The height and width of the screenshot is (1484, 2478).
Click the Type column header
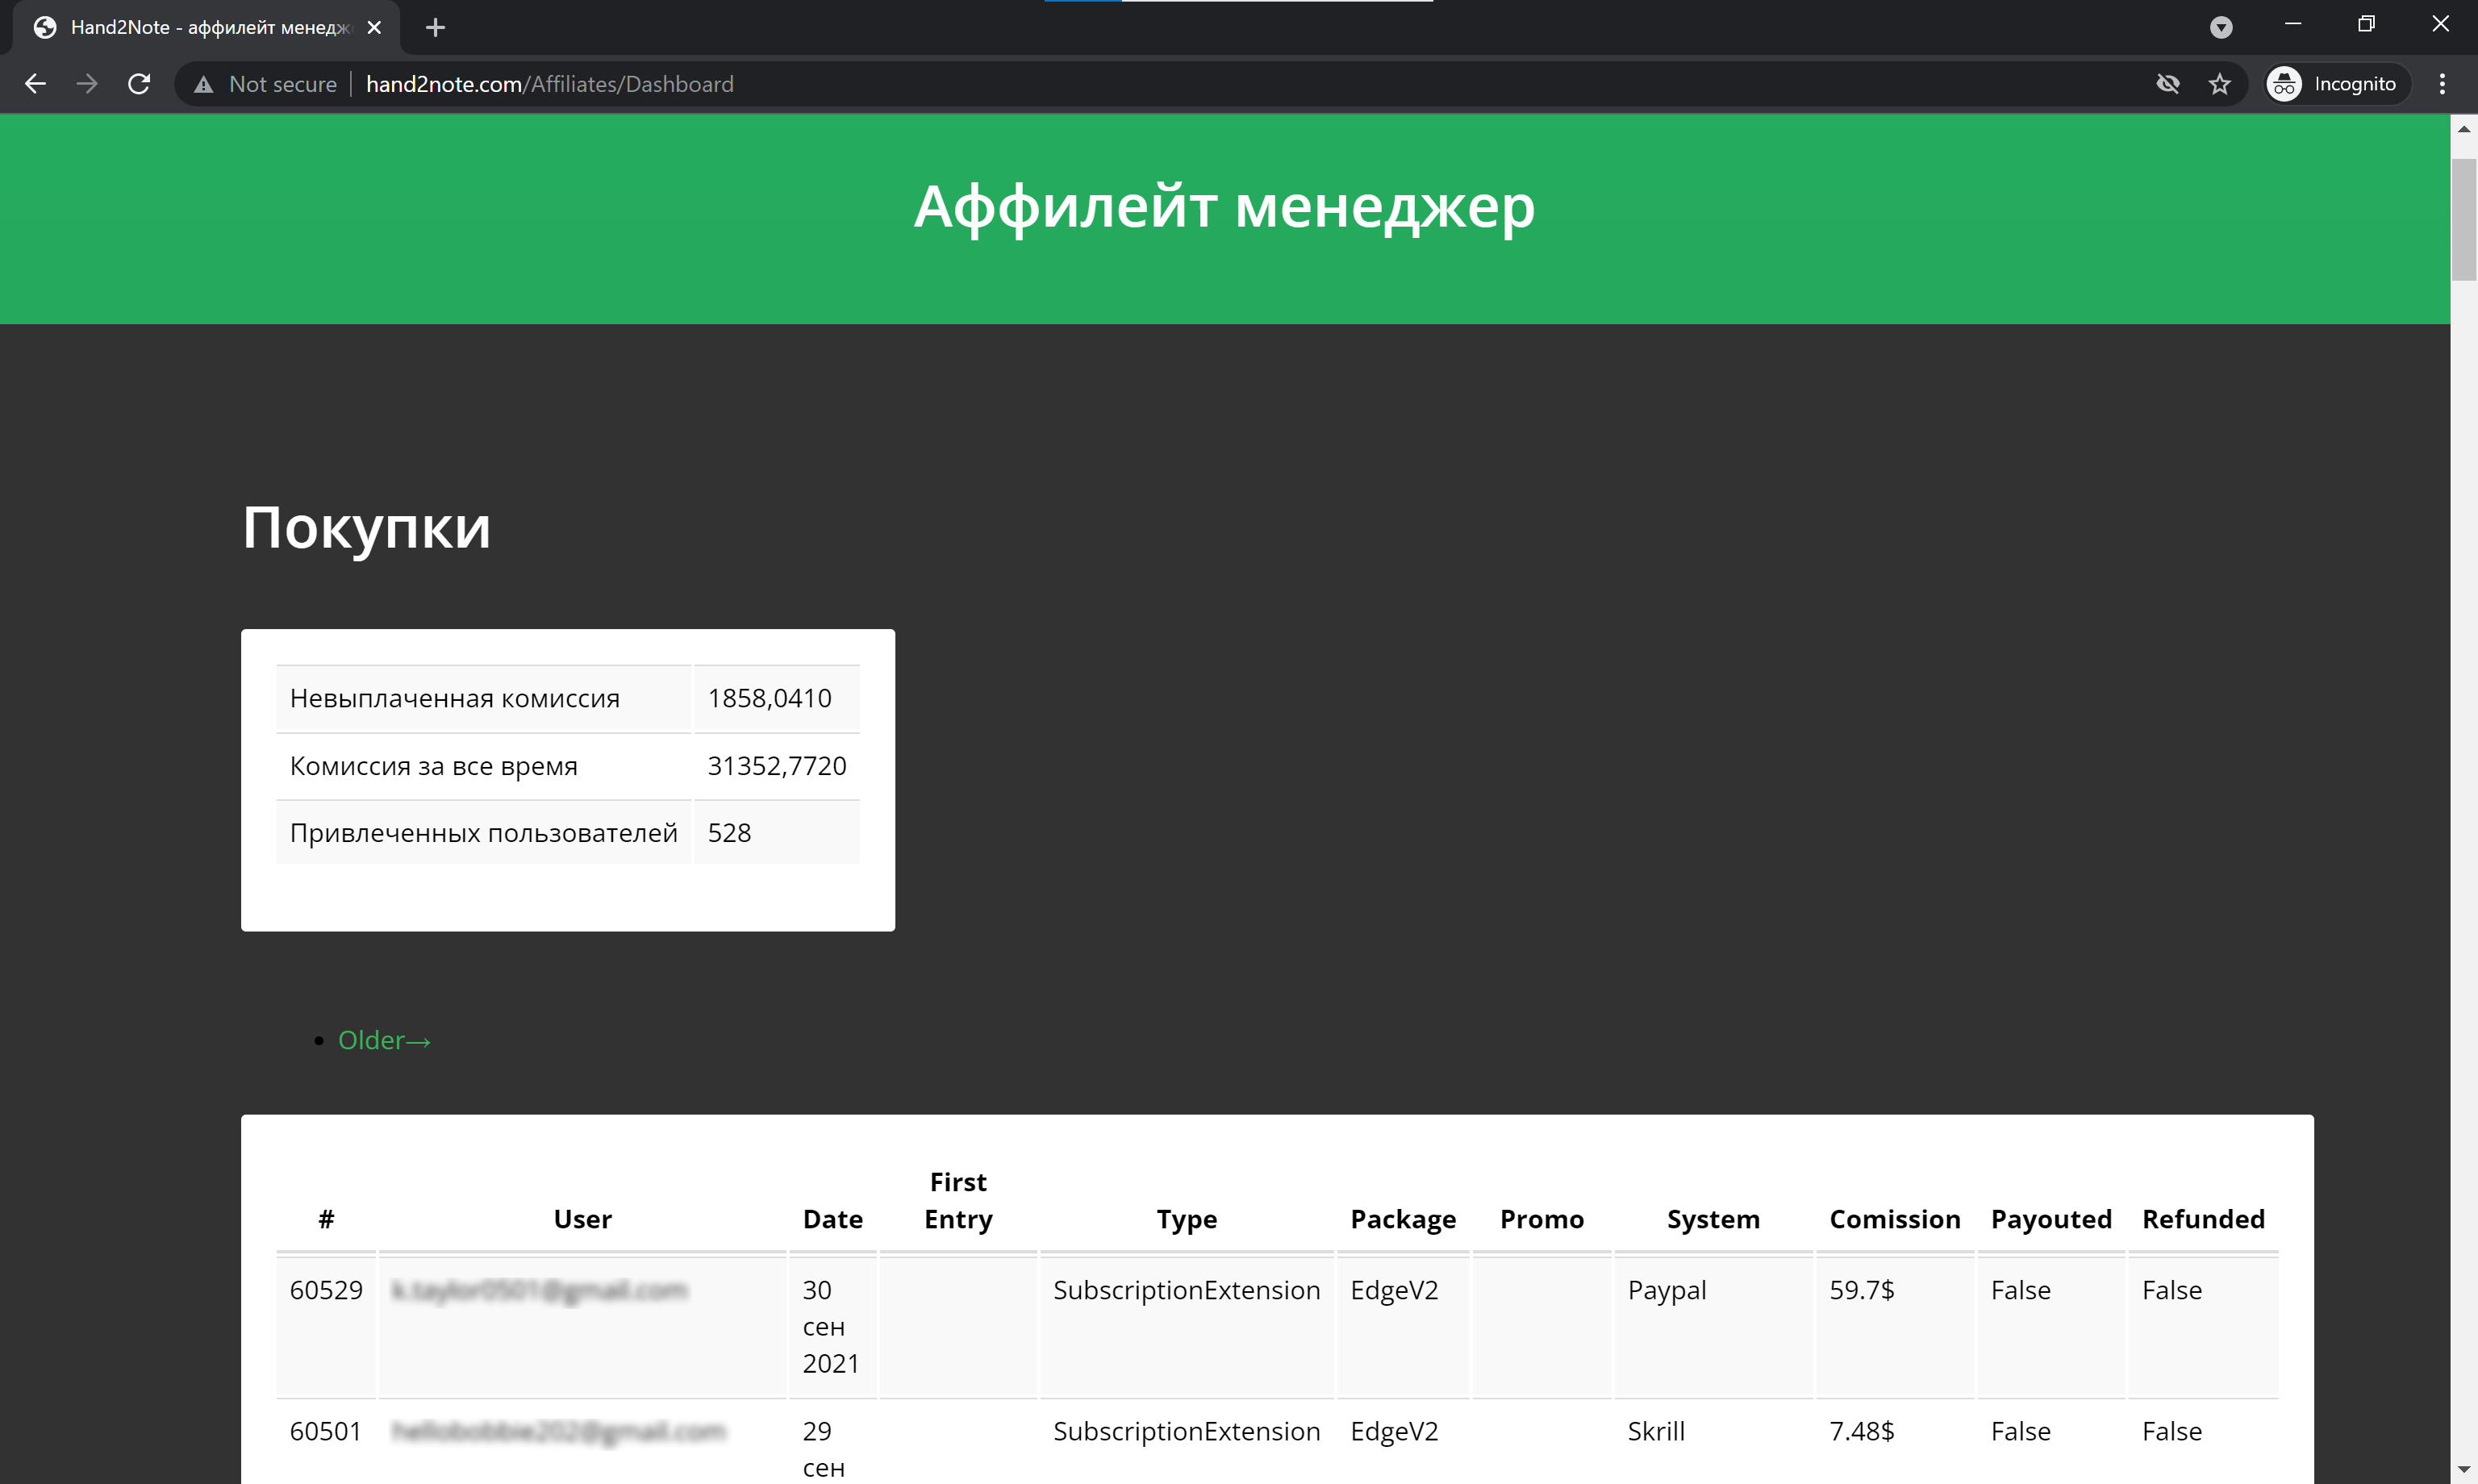1187,1219
